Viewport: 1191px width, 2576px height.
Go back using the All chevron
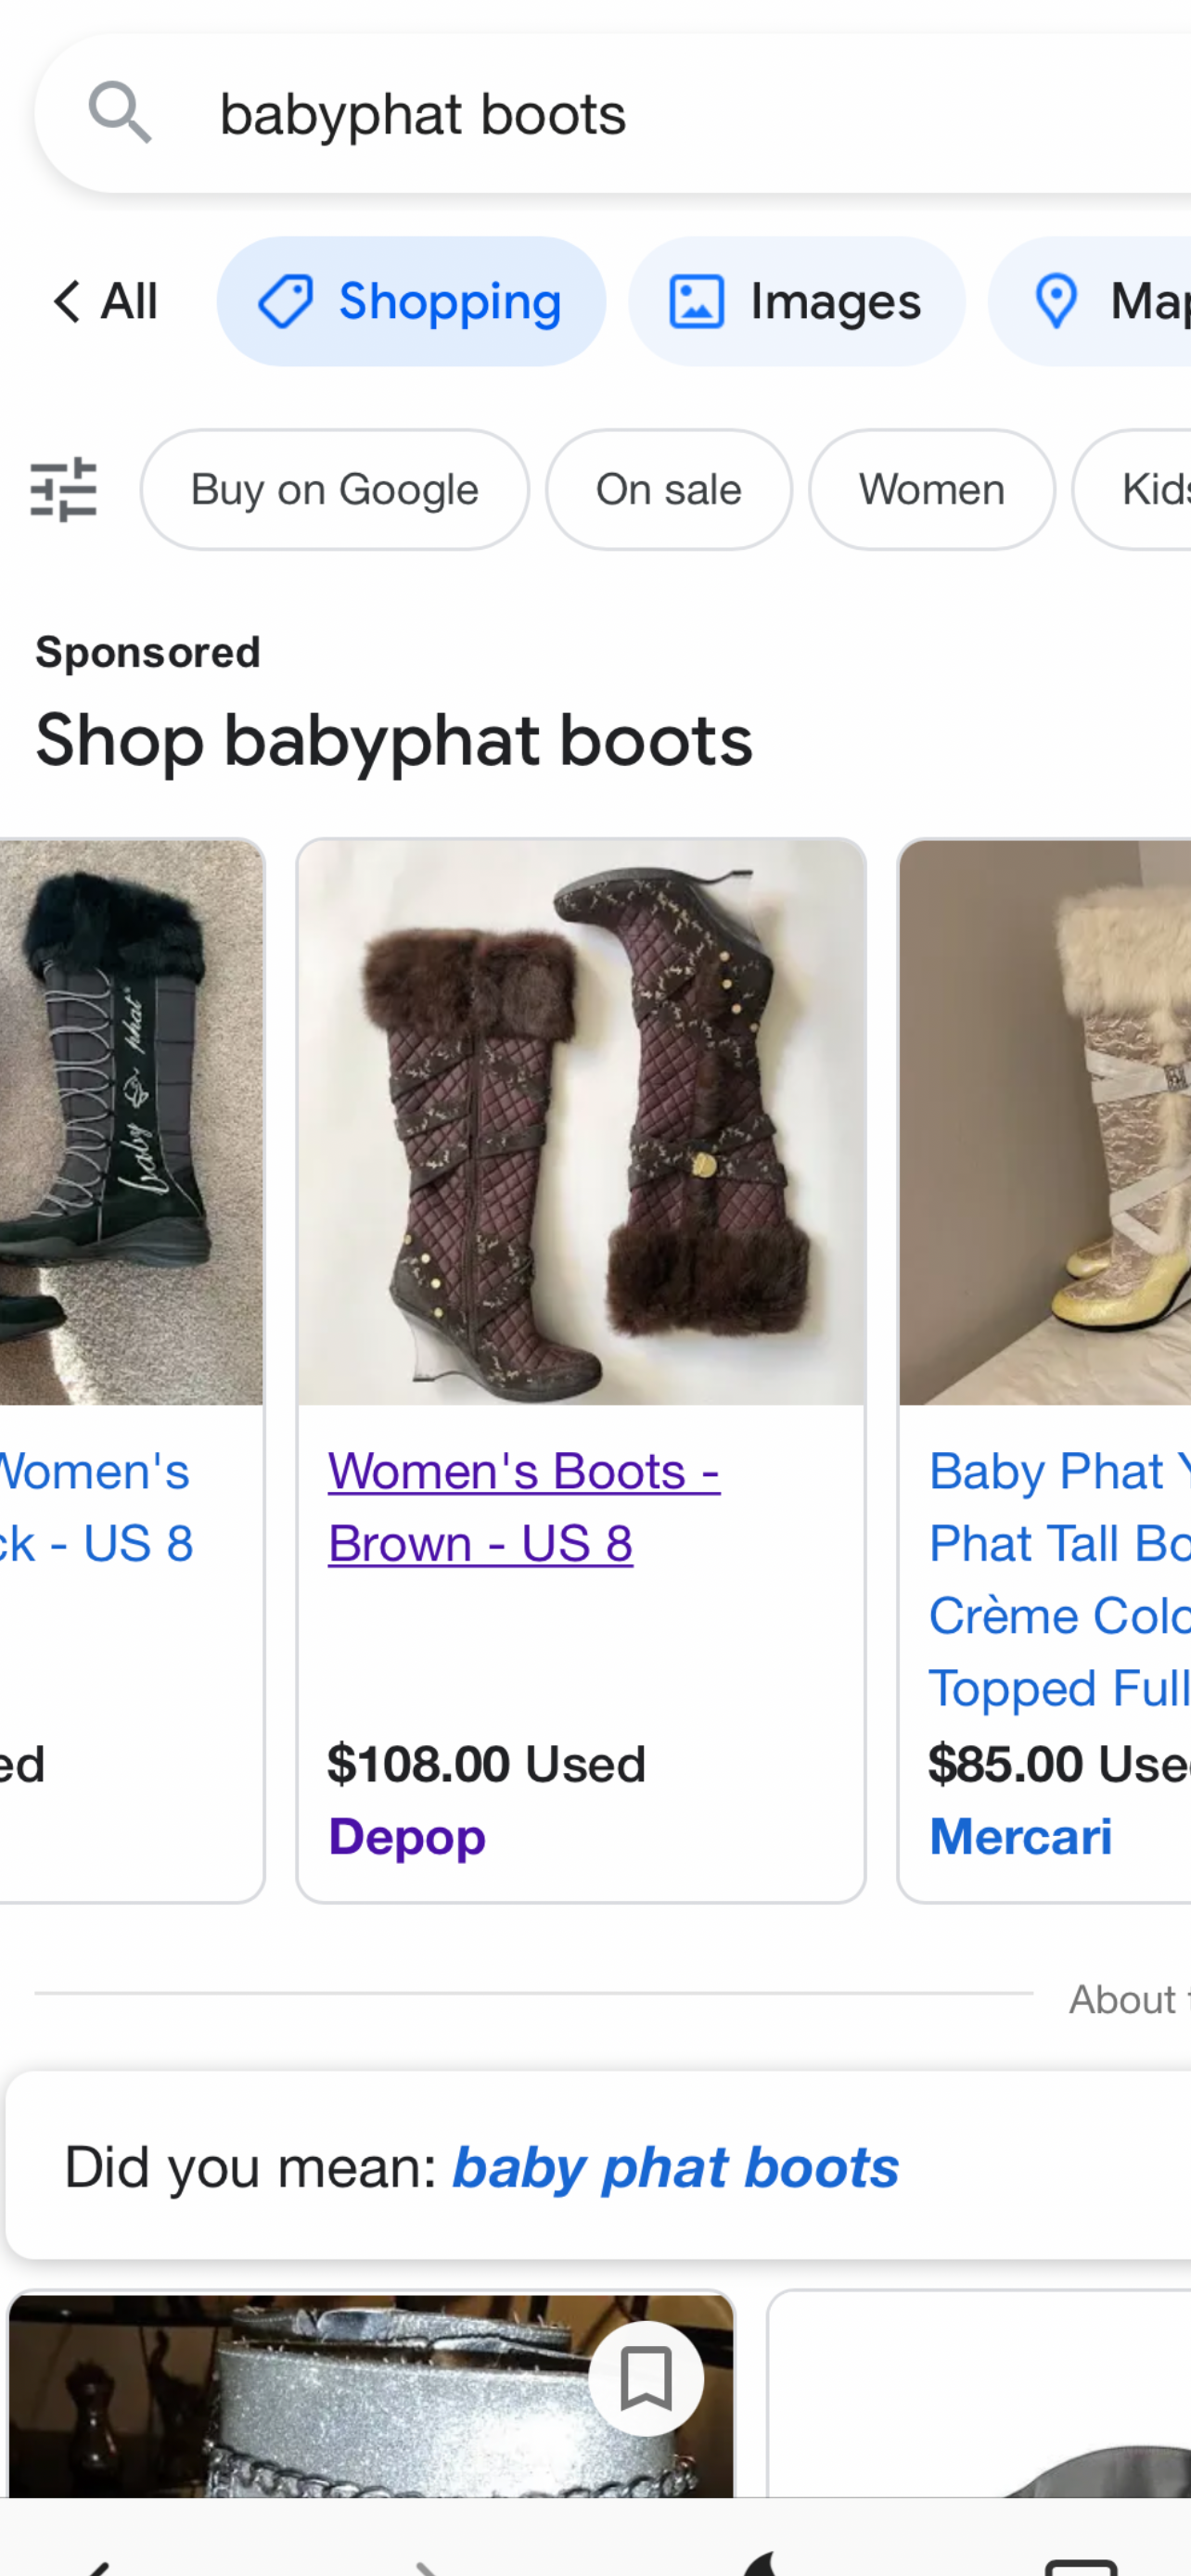tap(103, 300)
